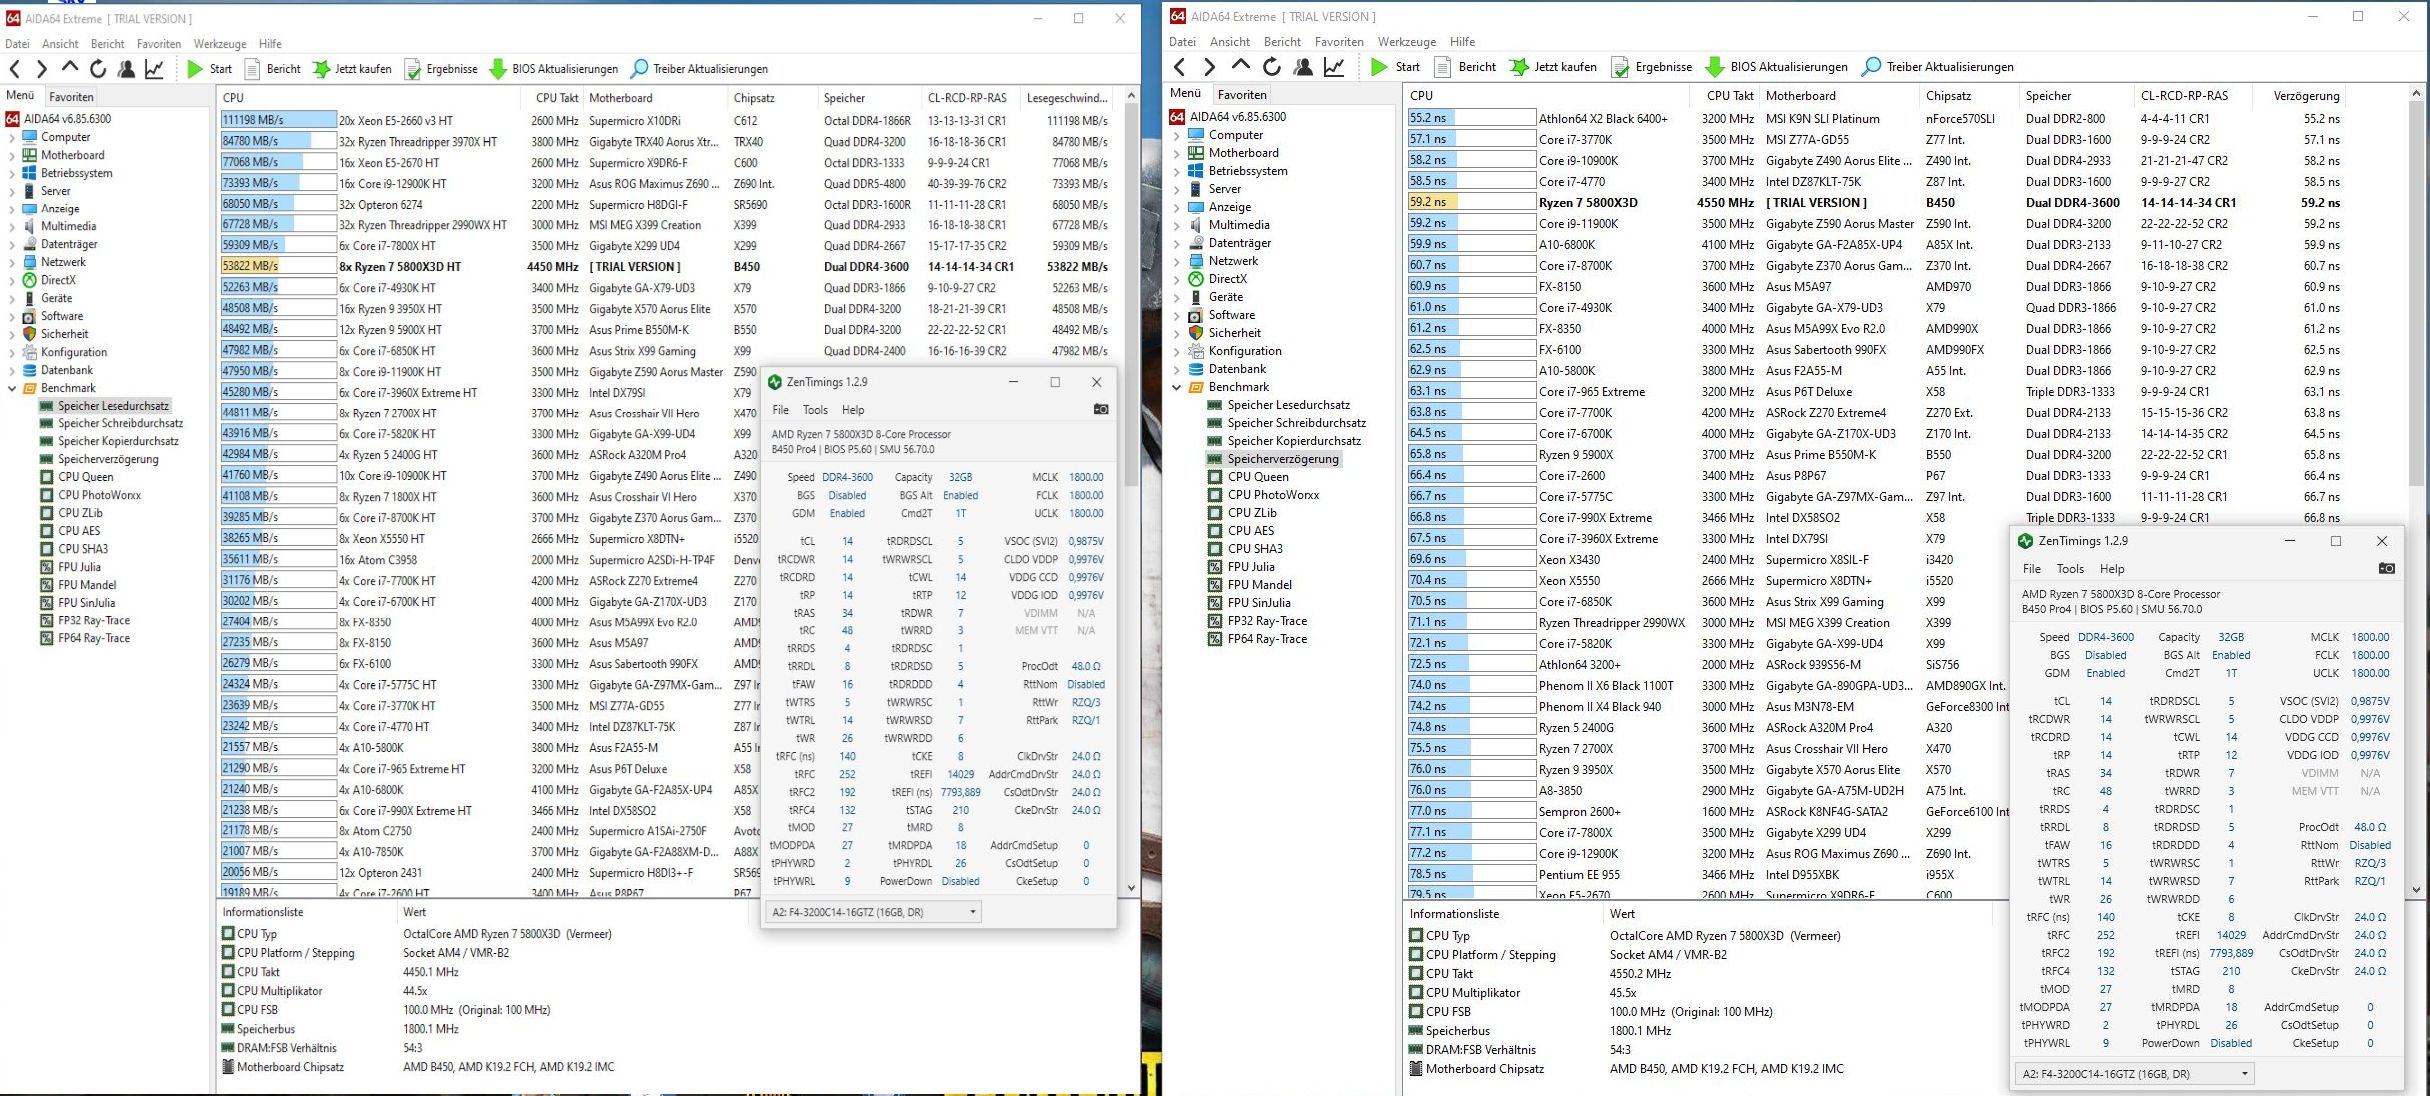Open the graph icon in right AIDA64 toolbar
This screenshot has width=2430, height=1096.
(1334, 67)
